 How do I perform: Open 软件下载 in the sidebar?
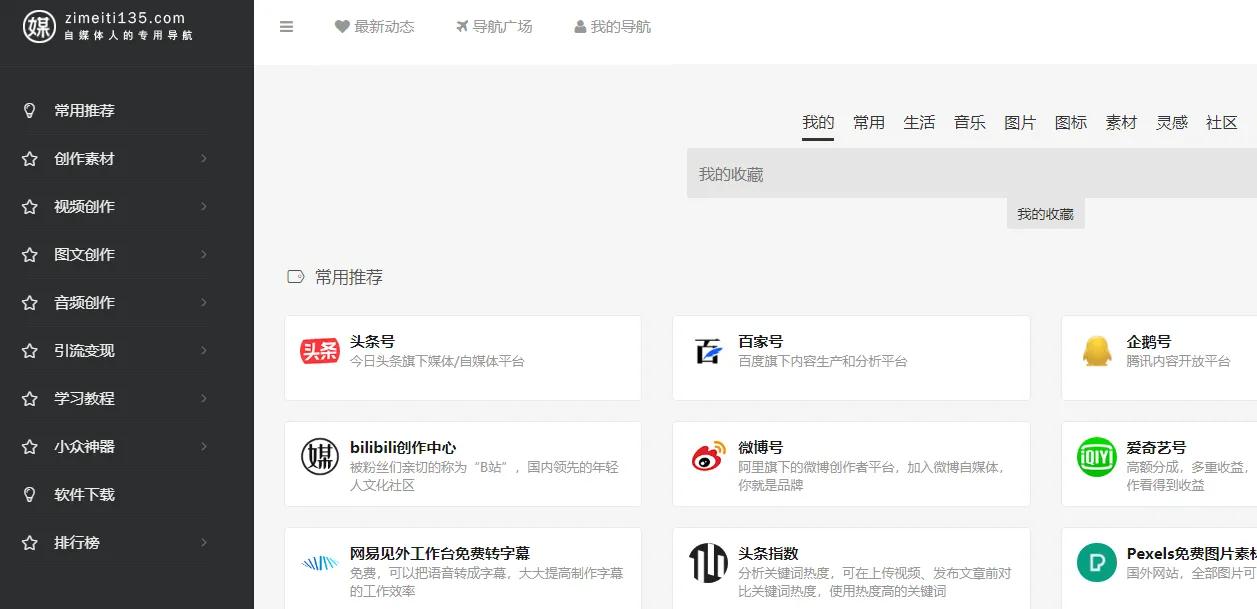(x=84, y=495)
